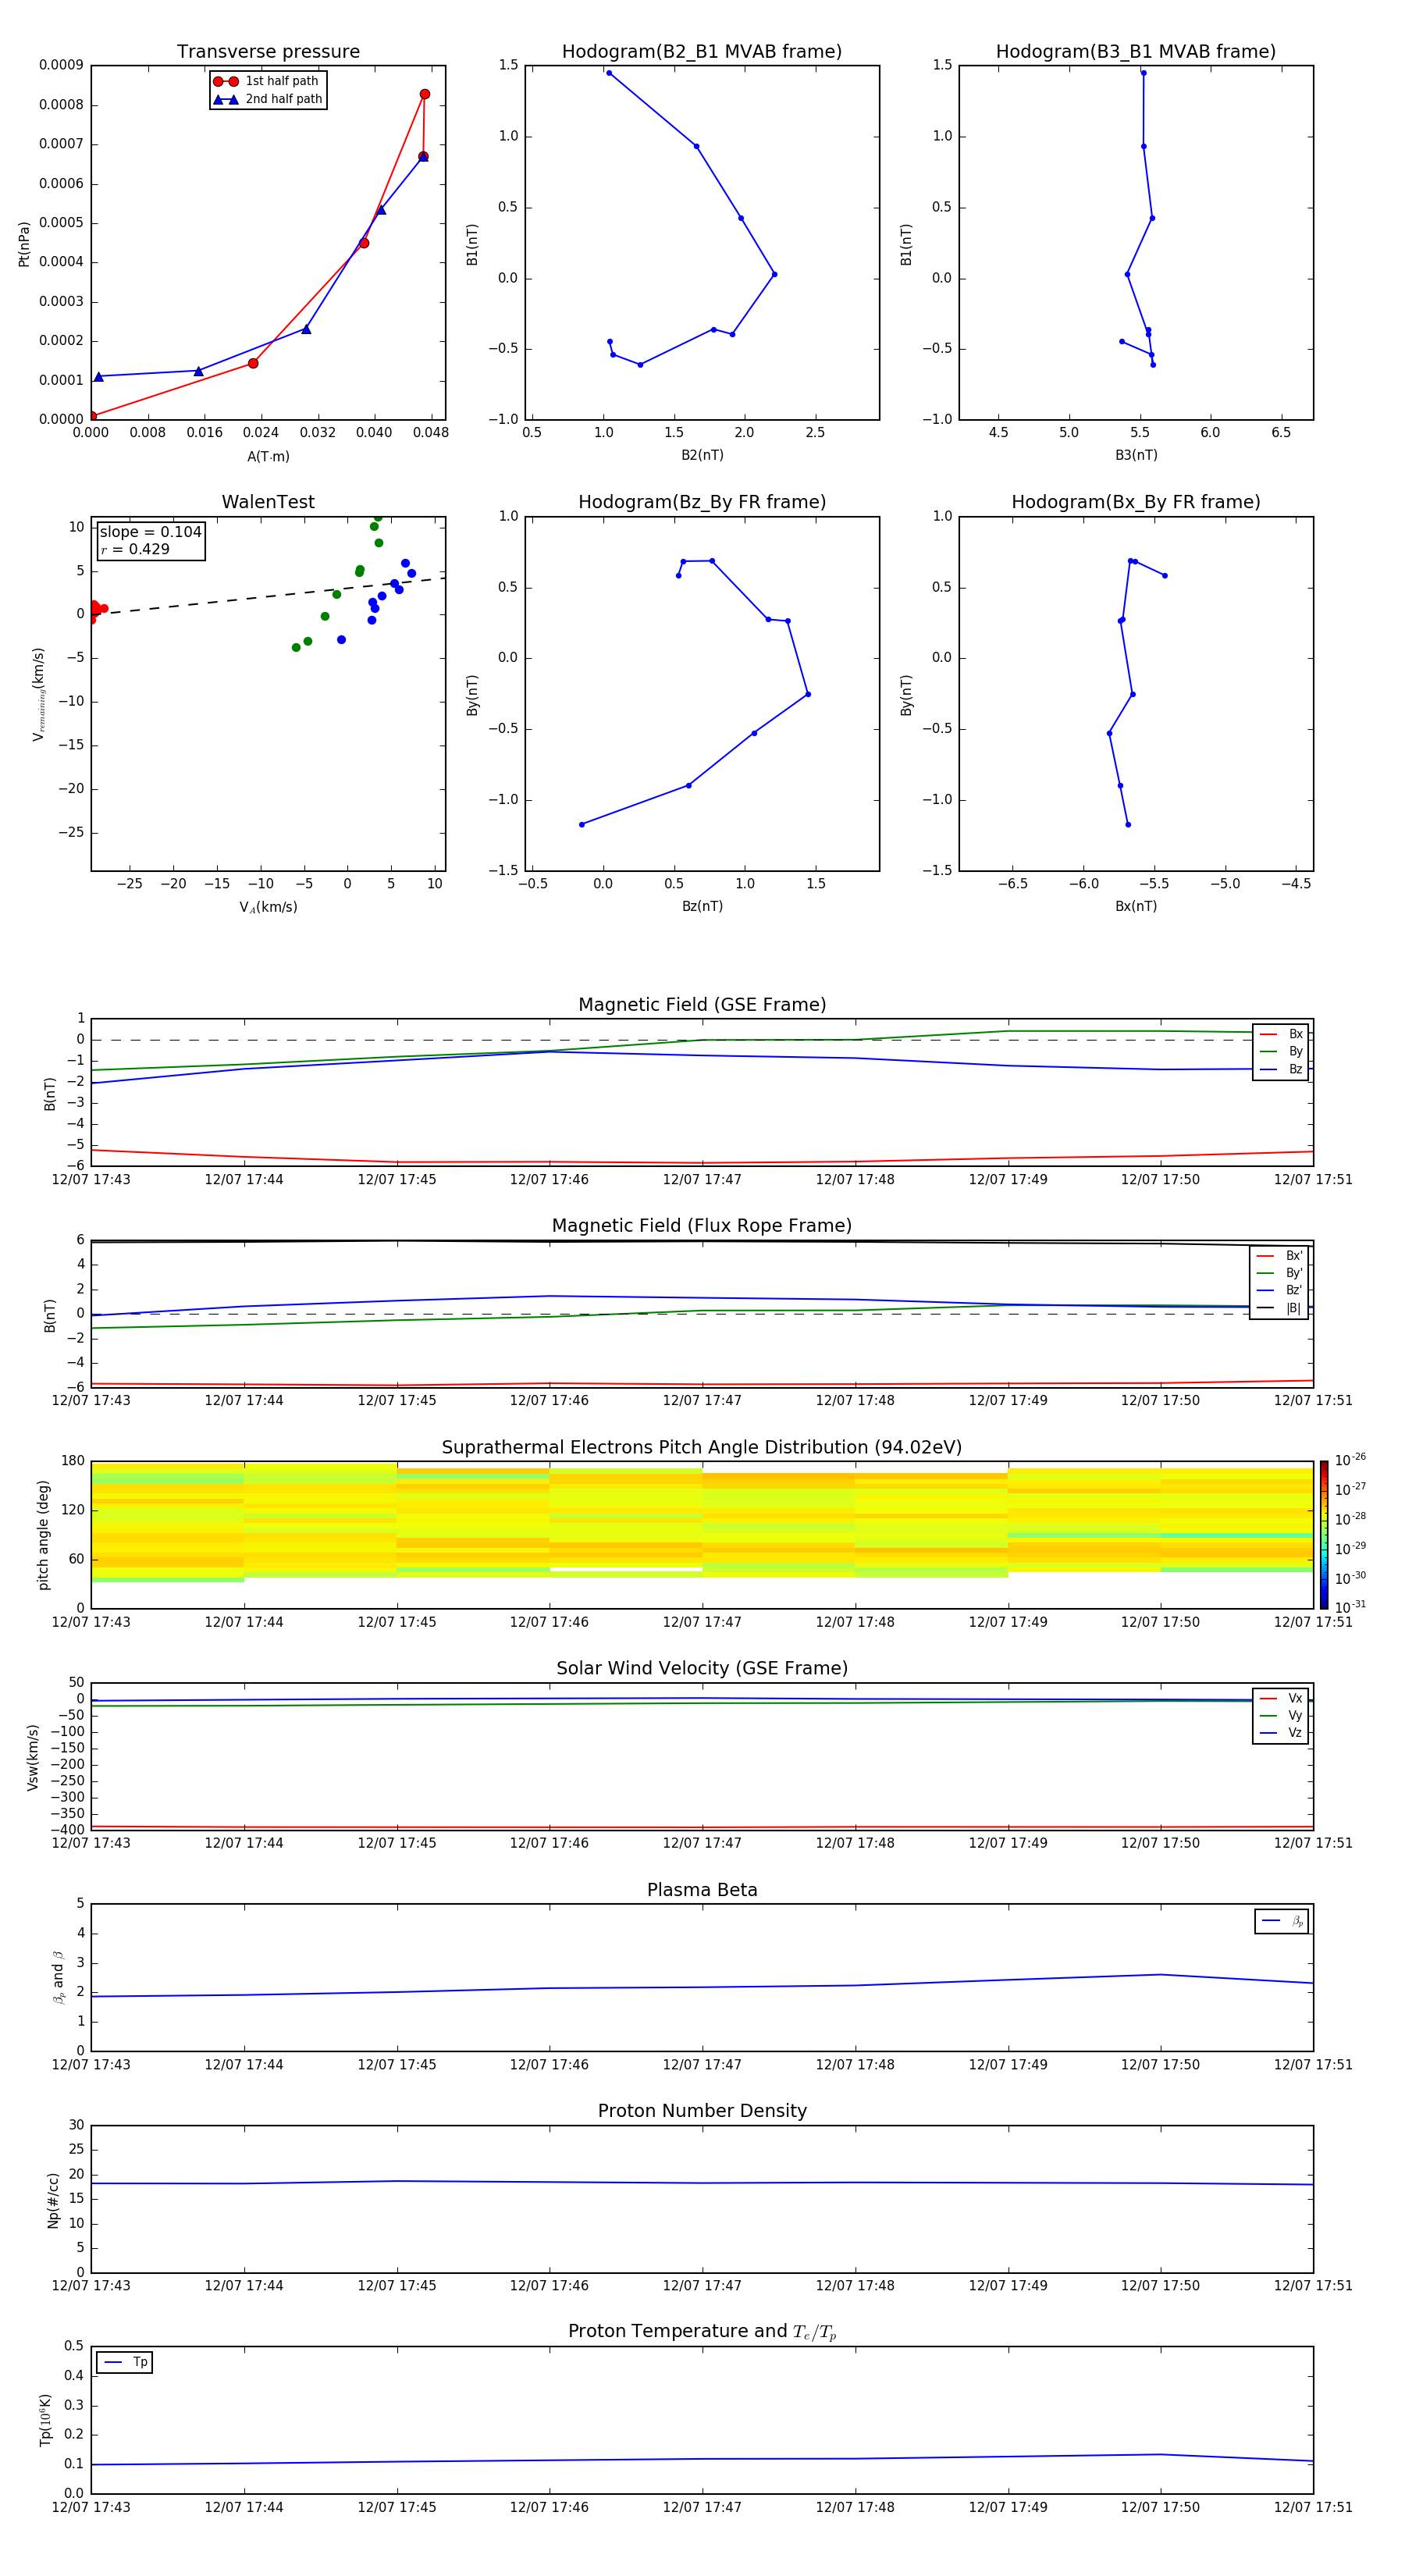Click the "Bx(nT)" x-axis label
Viewport: 1405px width, 2576px height.
tap(1136, 906)
